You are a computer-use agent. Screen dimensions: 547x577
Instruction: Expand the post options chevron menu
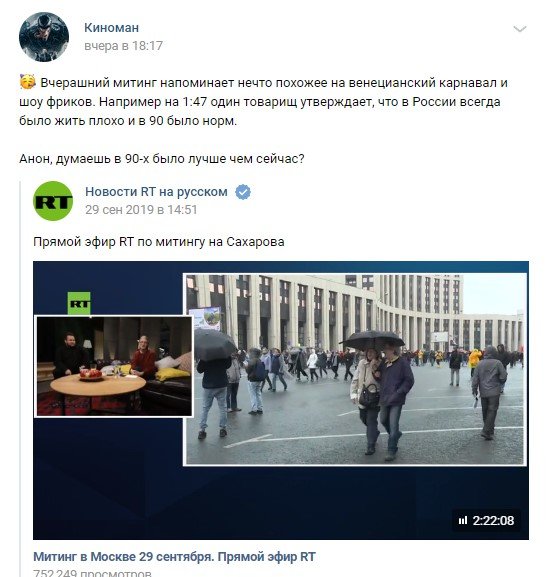coord(519,29)
